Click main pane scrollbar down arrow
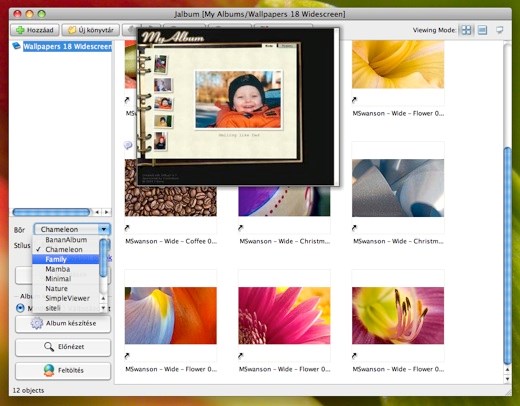Image resolution: width=520 pixels, height=406 pixels. coord(507,379)
